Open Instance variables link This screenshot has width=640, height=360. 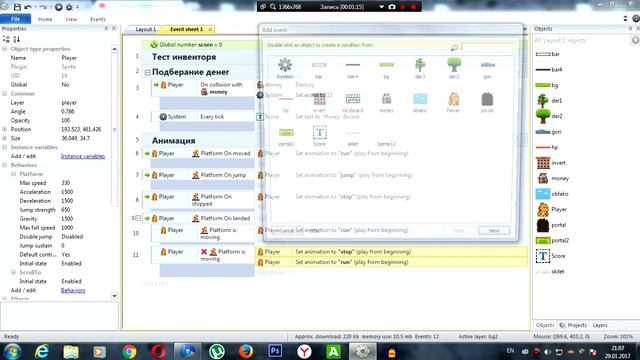coord(83,156)
